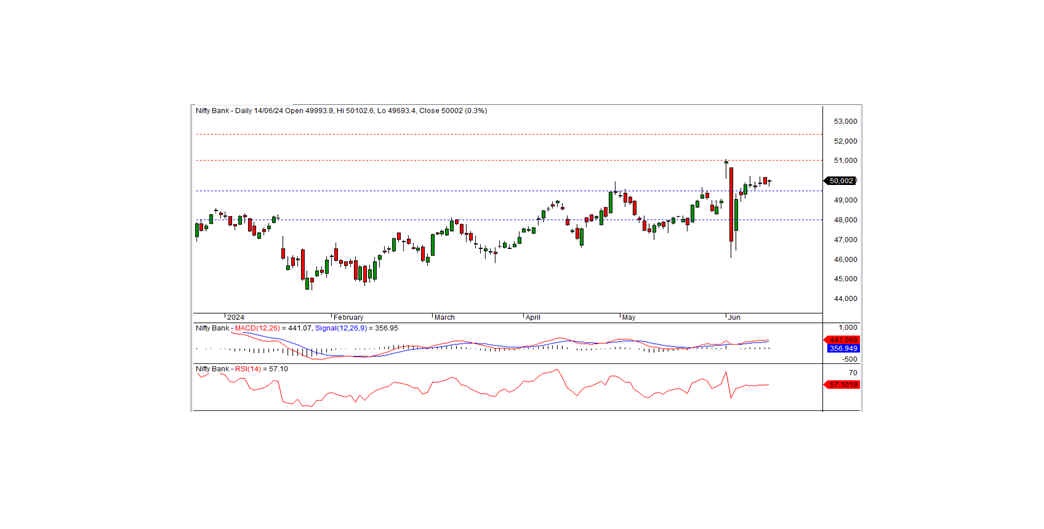Click the 'February' date axis label
Viewport: 1044px width, 529px height.
pyautogui.click(x=348, y=317)
